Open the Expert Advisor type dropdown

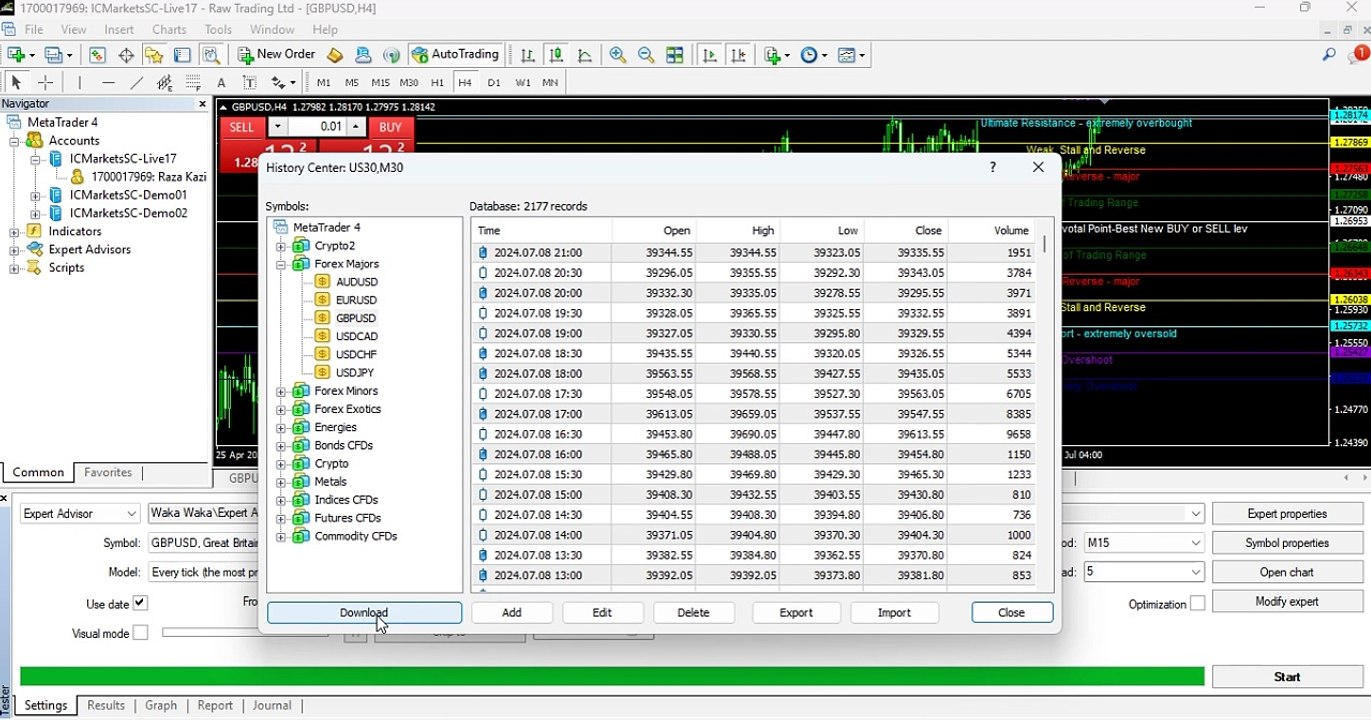(80, 514)
